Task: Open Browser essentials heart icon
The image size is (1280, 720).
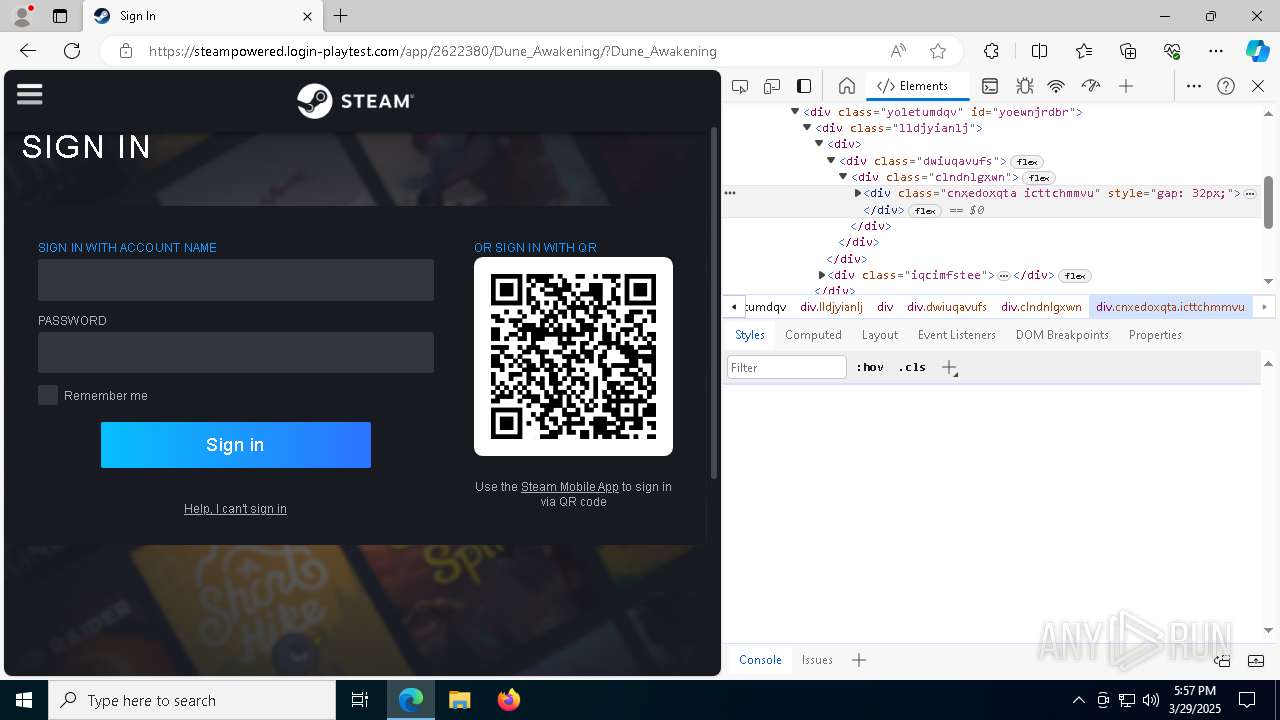Action: 1172,51
